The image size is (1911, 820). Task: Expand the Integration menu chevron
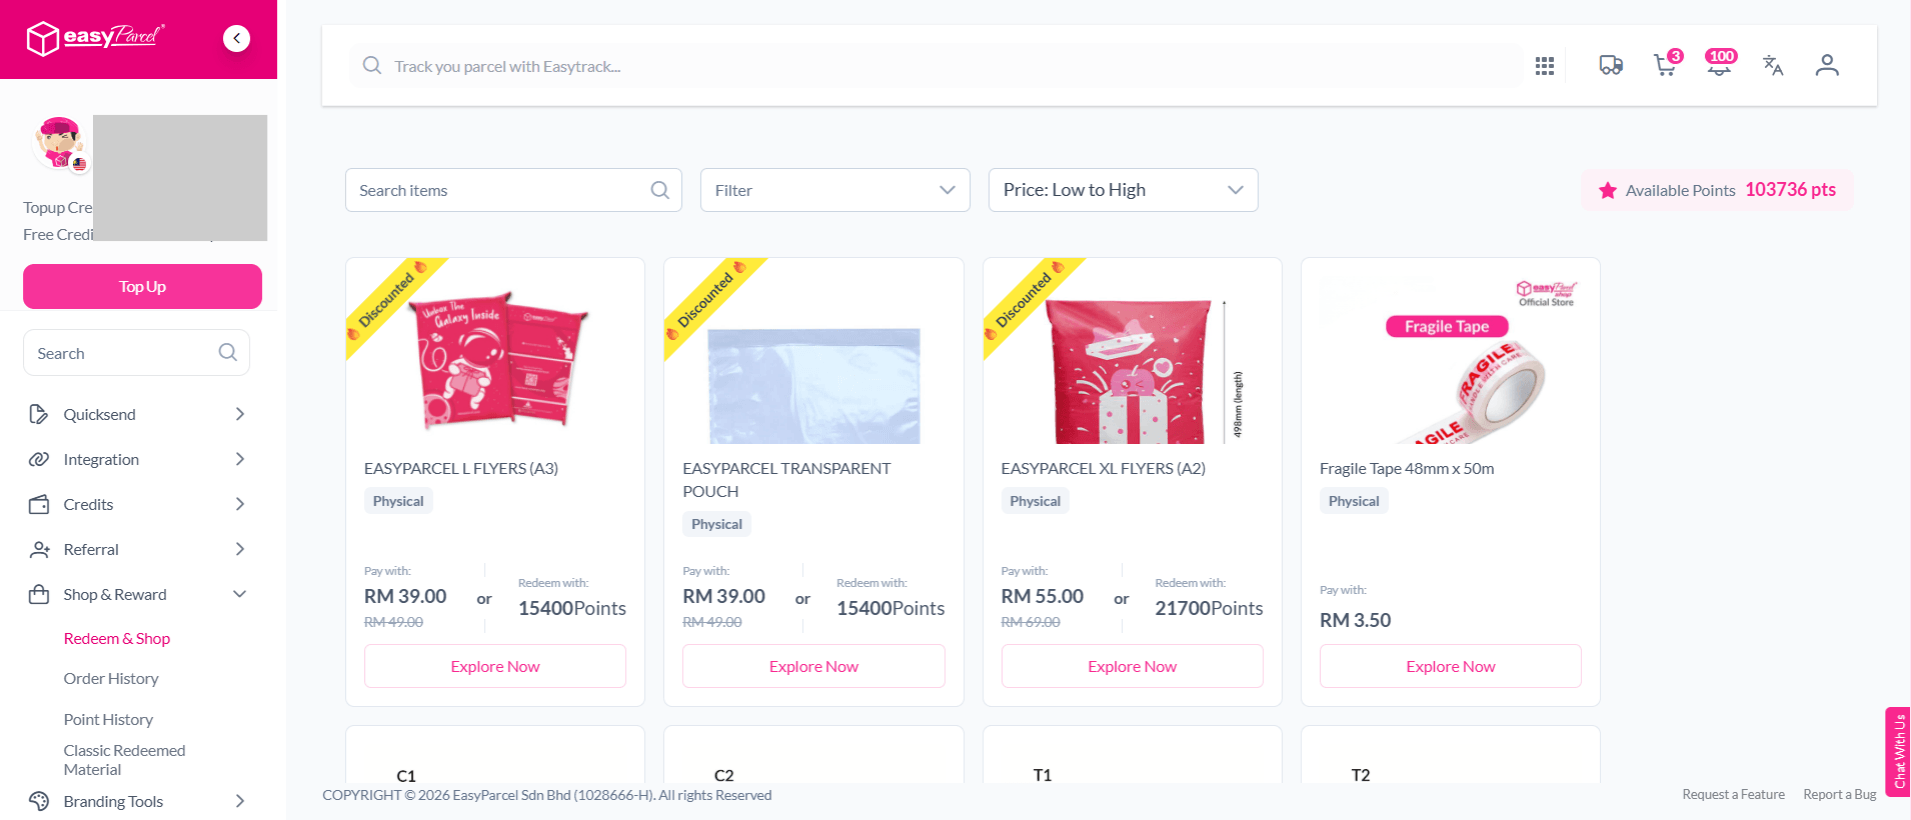[x=240, y=459]
